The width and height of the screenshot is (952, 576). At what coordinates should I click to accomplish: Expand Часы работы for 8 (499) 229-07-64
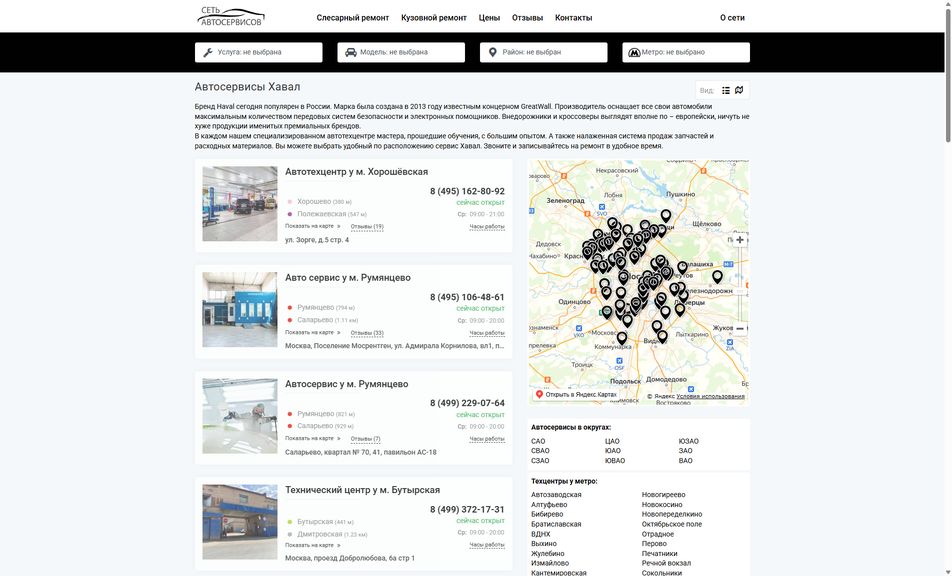click(487, 438)
